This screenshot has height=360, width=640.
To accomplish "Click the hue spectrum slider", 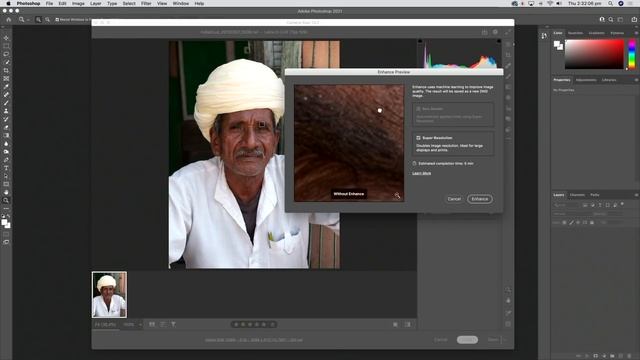I will pyautogui.click(x=632, y=54).
